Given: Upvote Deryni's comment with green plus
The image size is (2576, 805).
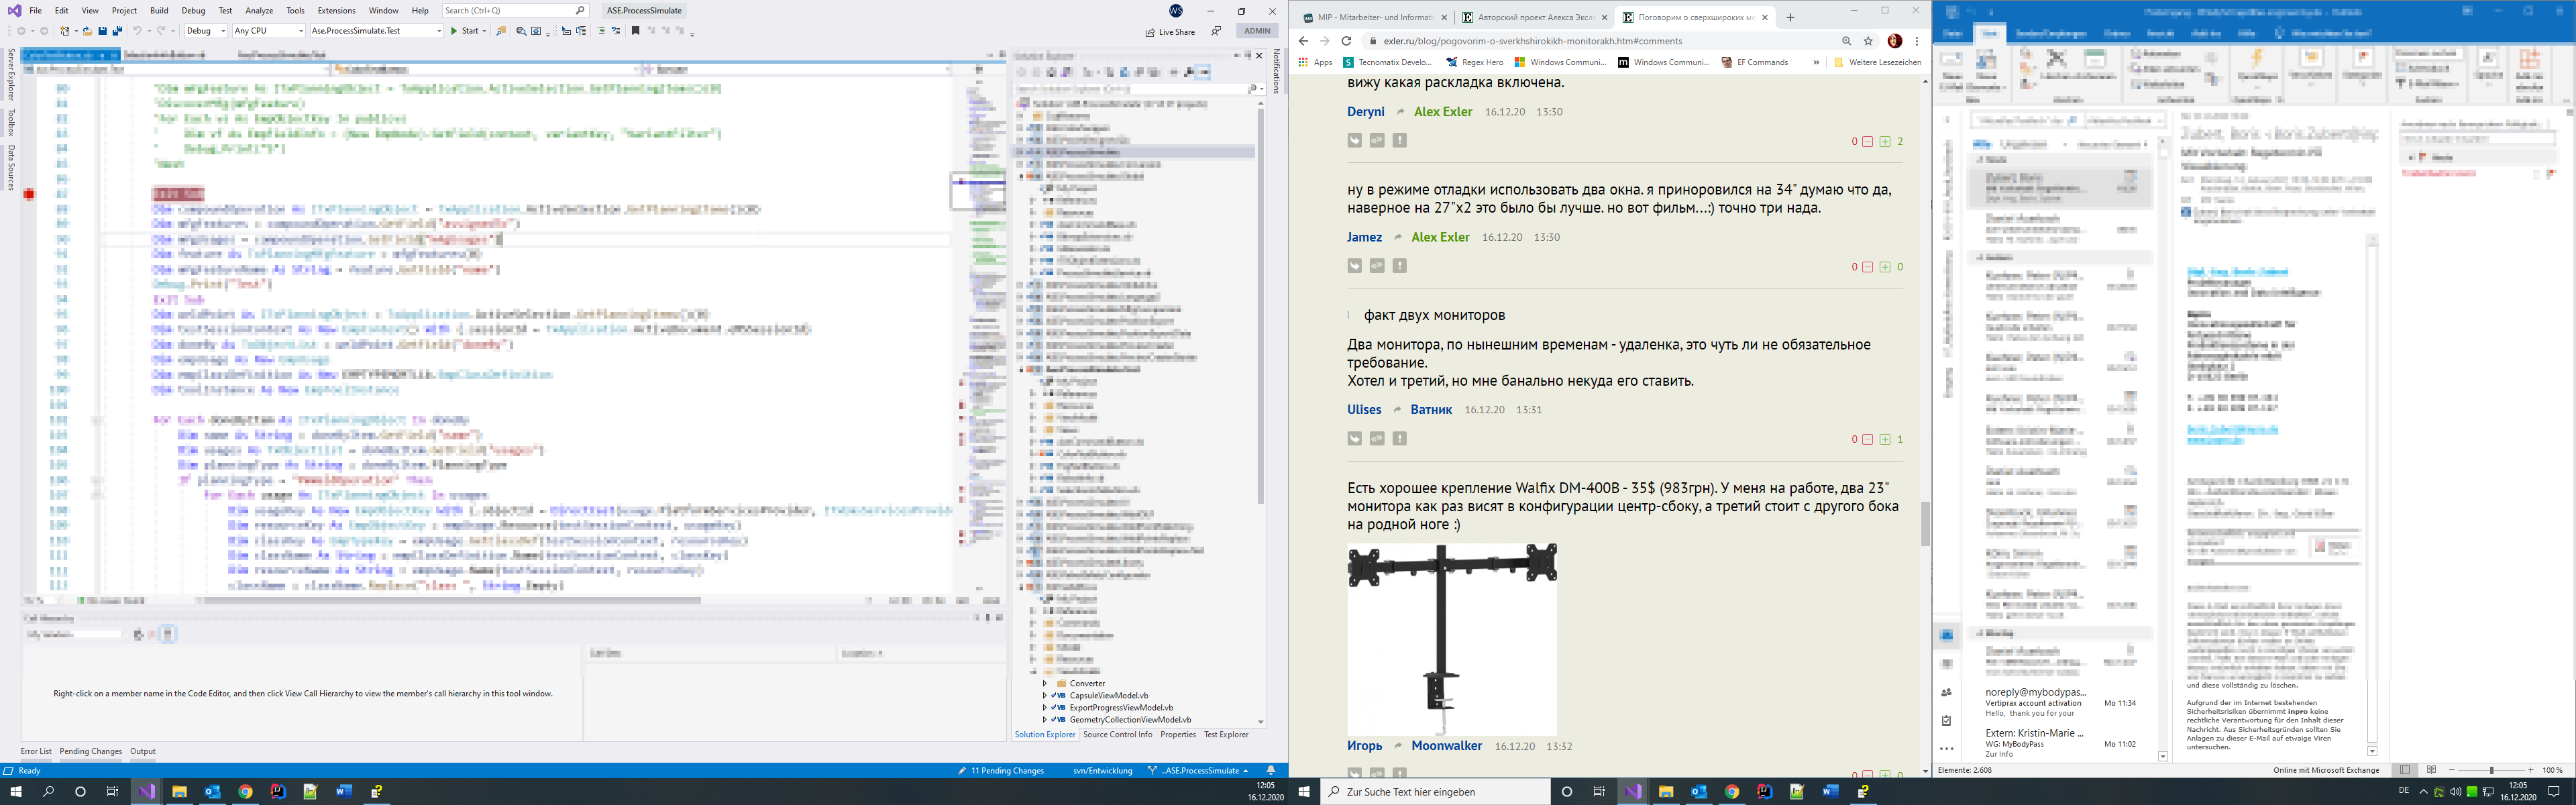Looking at the screenshot, I should click(x=1885, y=142).
